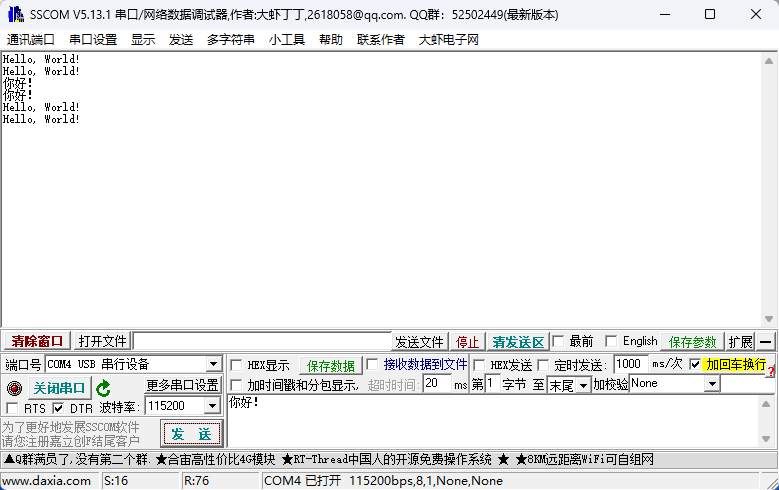
Task: Collapse panel with the minus button
Action: tap(766, 342)
